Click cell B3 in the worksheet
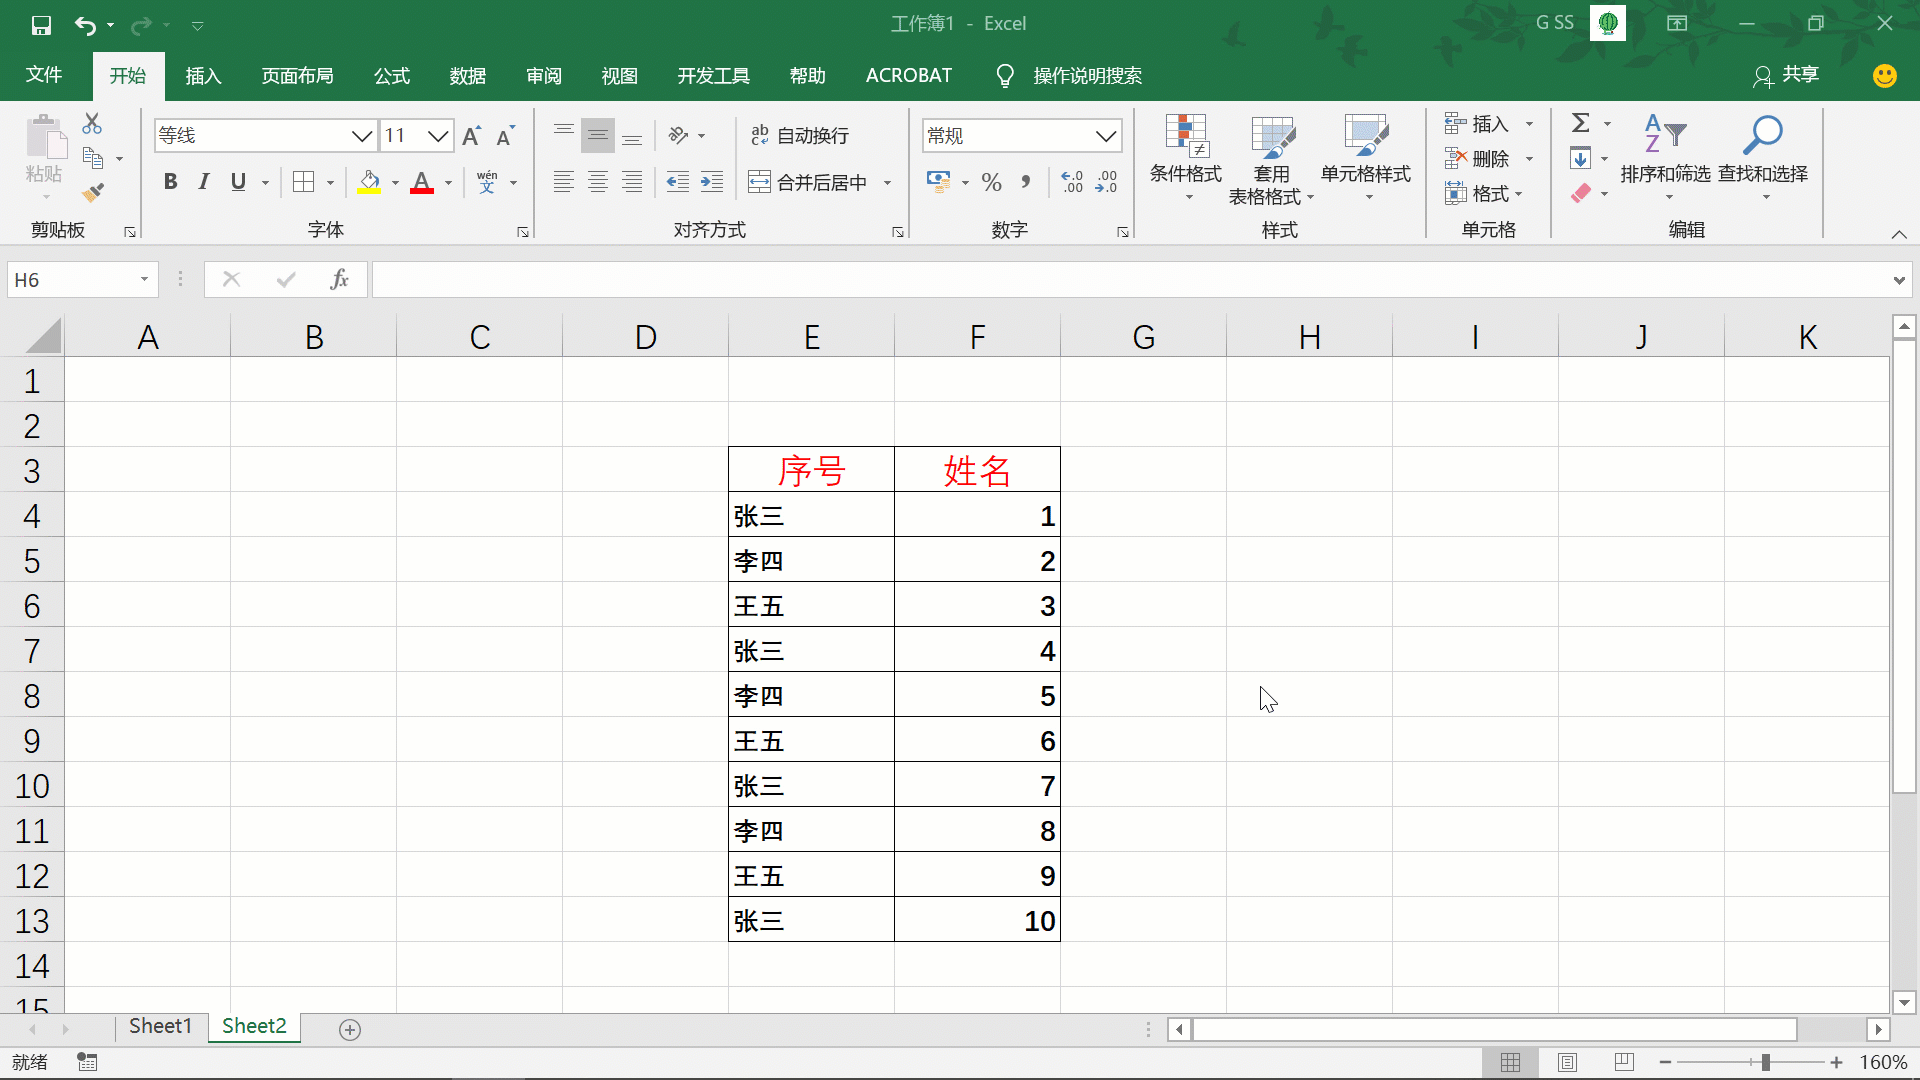This screenshot has height=1080, width=1920. 313,470
